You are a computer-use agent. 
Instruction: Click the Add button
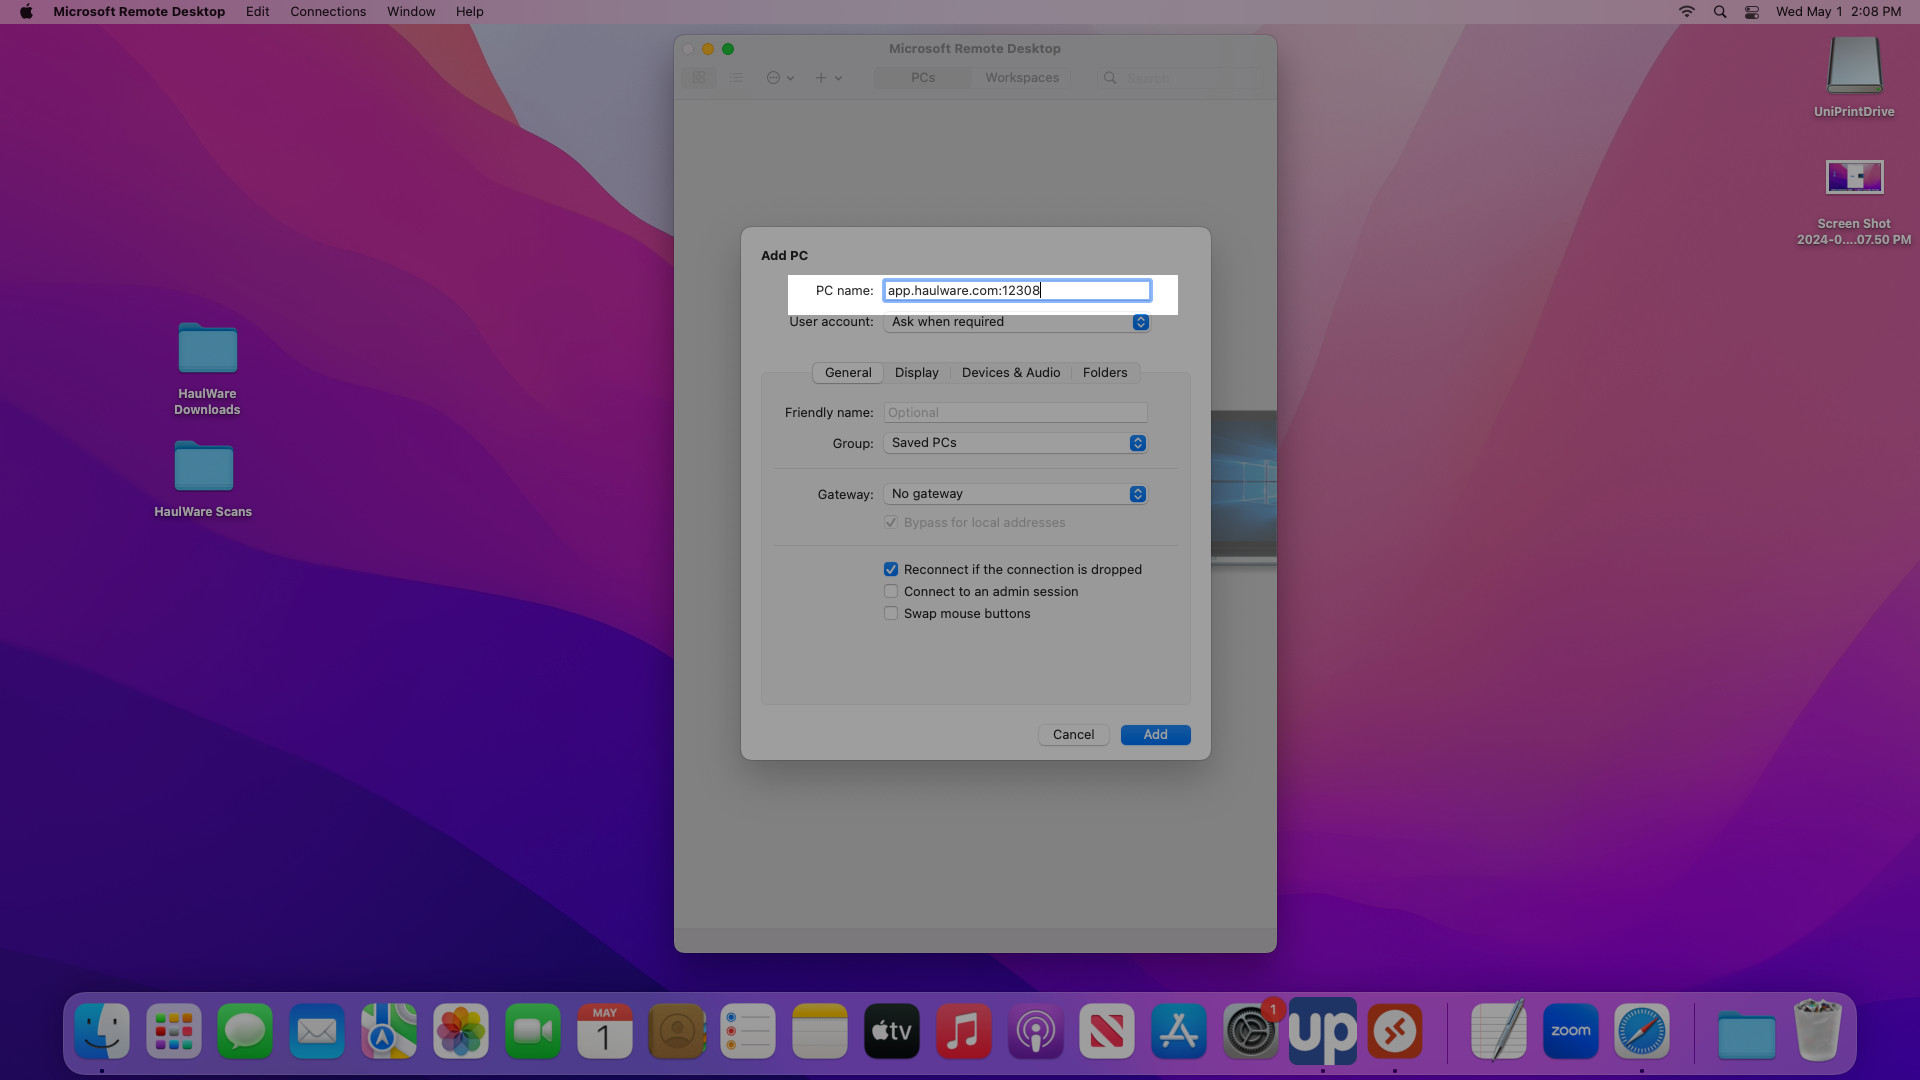[1155, 735]
